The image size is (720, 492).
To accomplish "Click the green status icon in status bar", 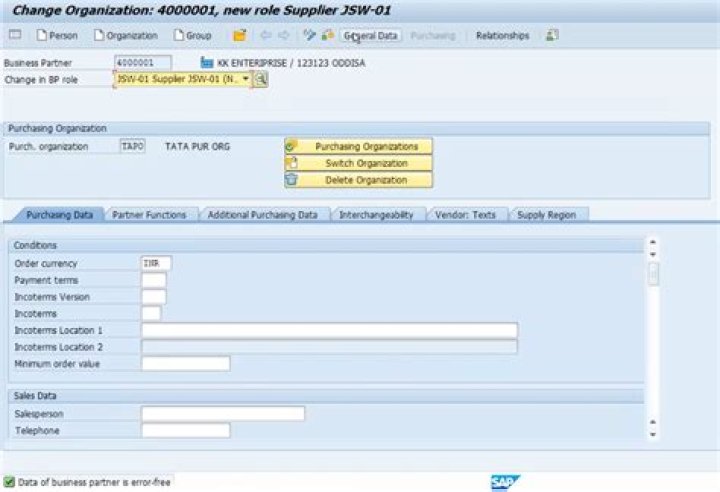I will pos(10,482).
